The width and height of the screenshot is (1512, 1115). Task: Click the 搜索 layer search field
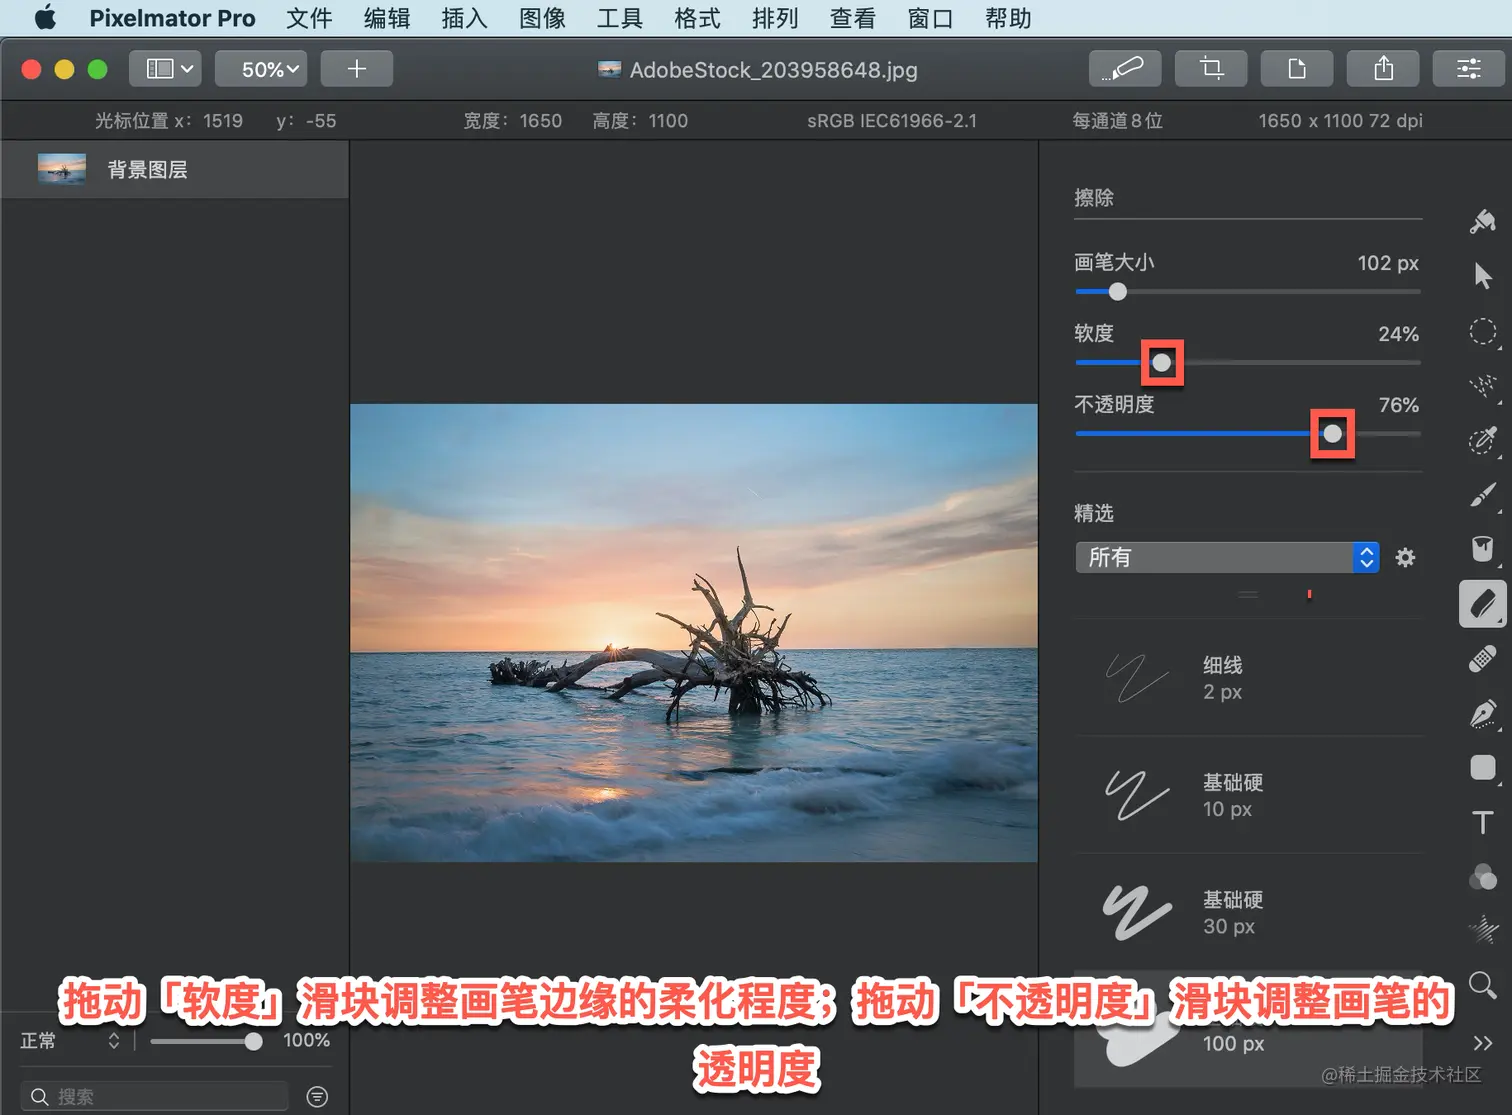(154, 1097)
